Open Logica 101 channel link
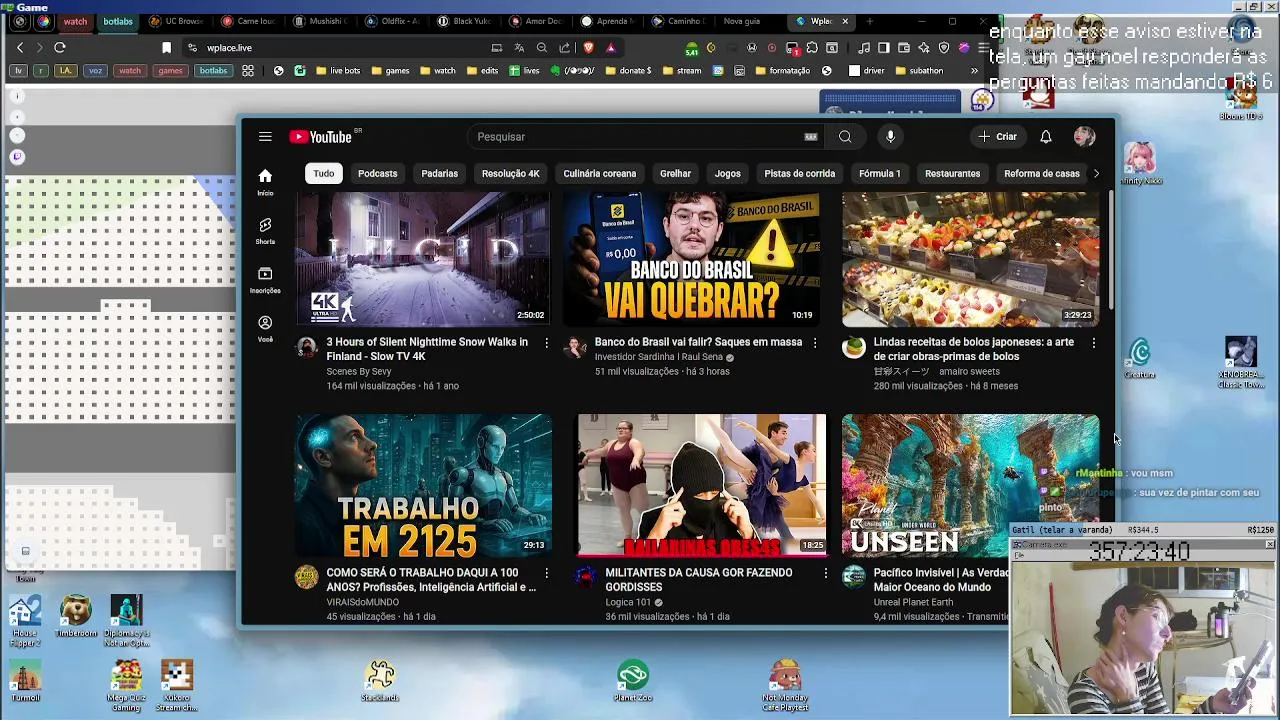The width and height of the screenshot is (1280, 720). tap(628, 602)
